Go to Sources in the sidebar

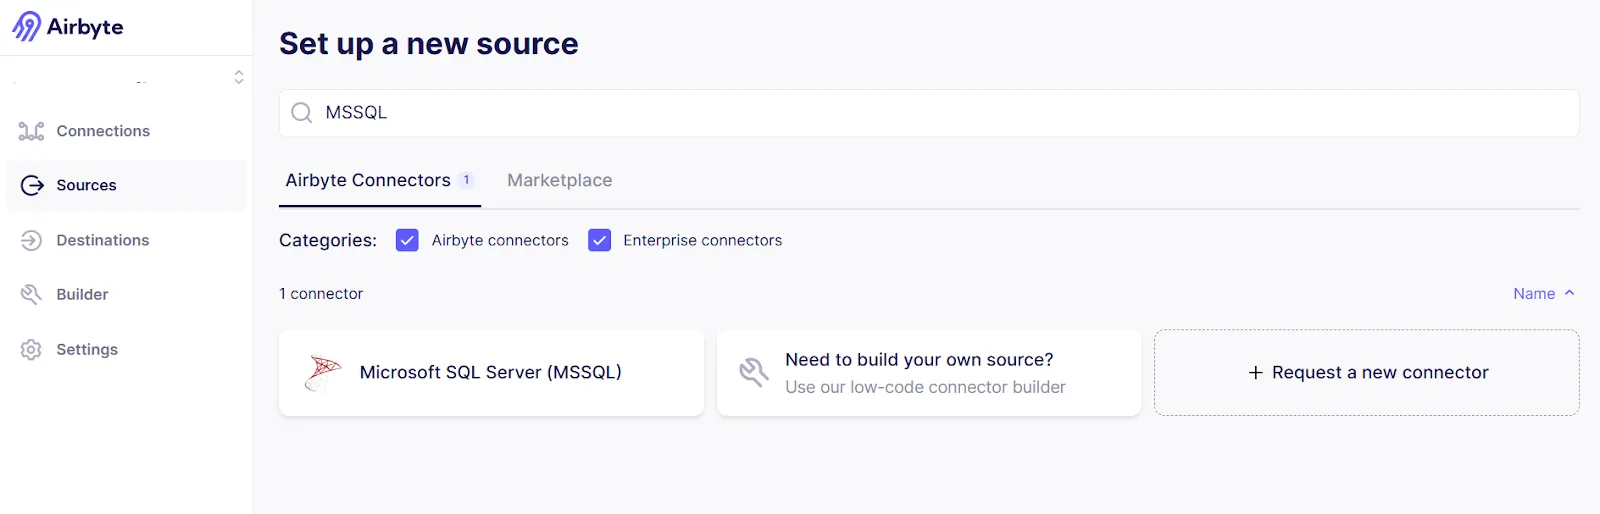[126, 185]
